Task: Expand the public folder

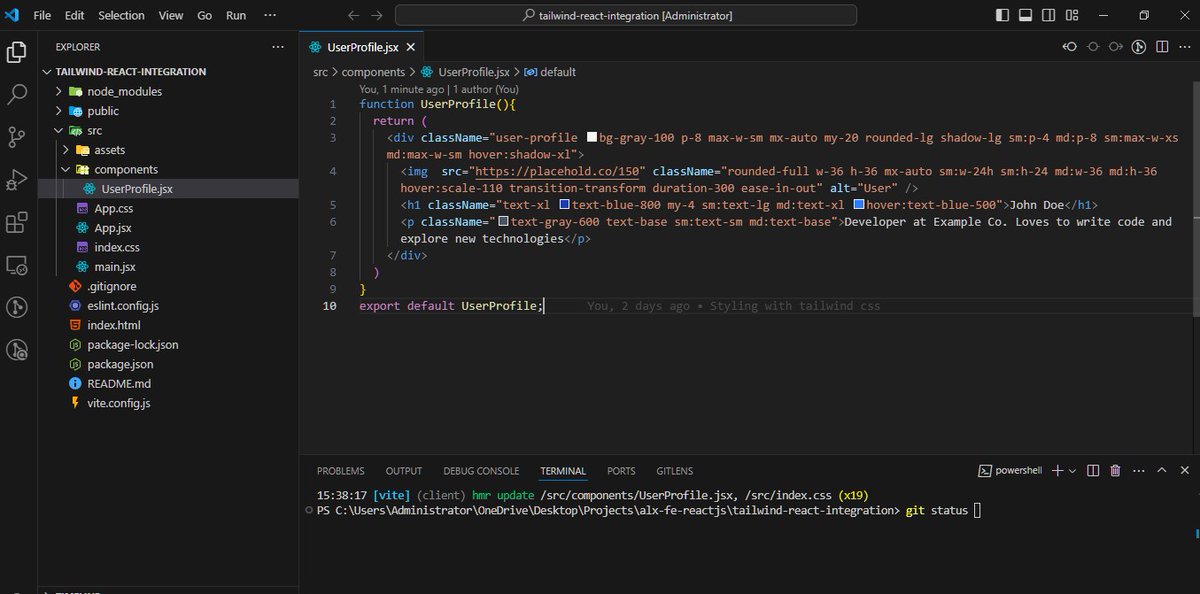Action: [103, 111]
